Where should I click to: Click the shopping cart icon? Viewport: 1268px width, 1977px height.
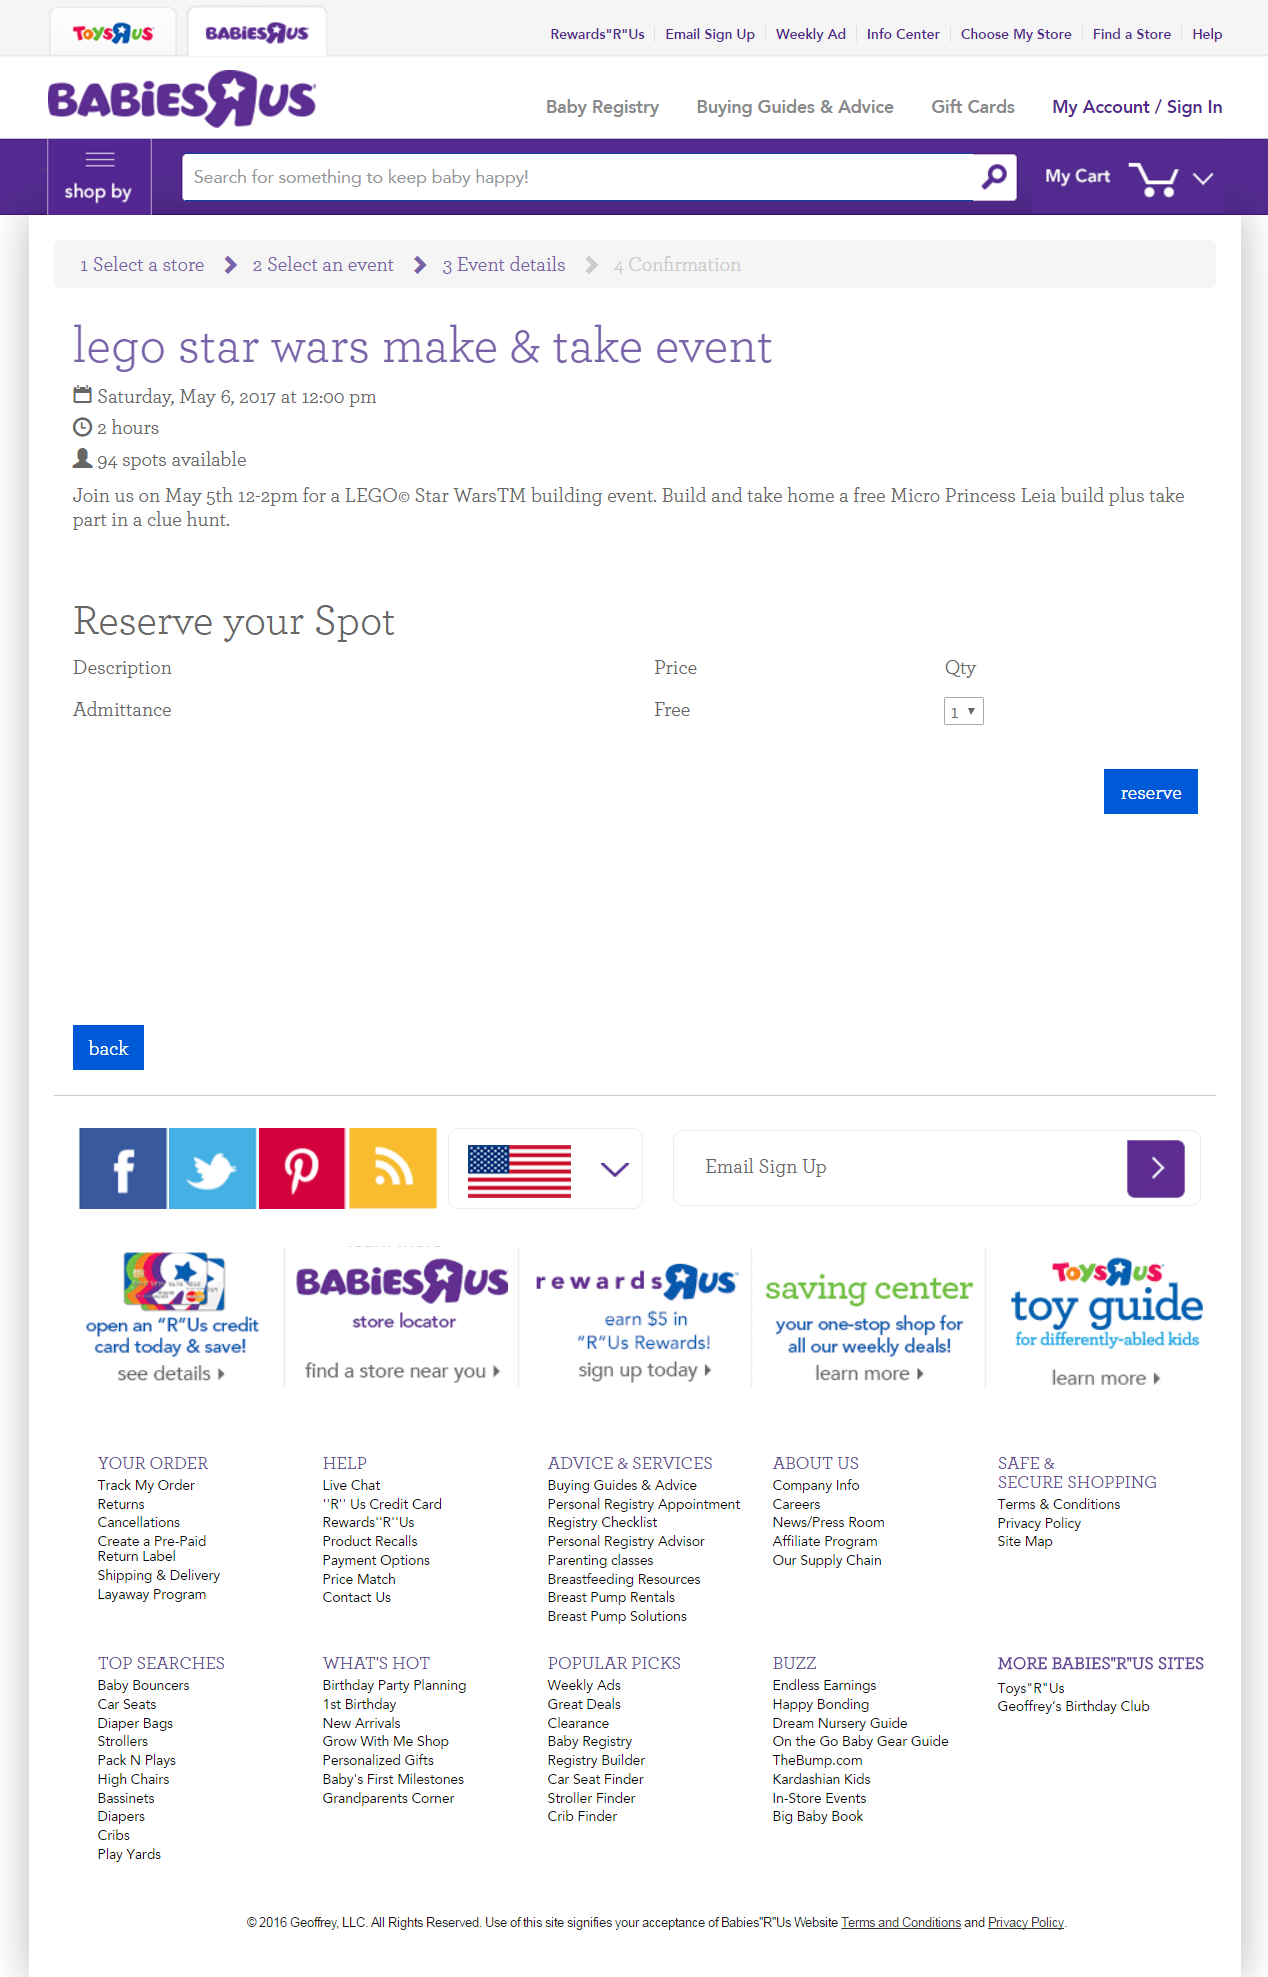pyautogui.click(x=1154, y=178)
